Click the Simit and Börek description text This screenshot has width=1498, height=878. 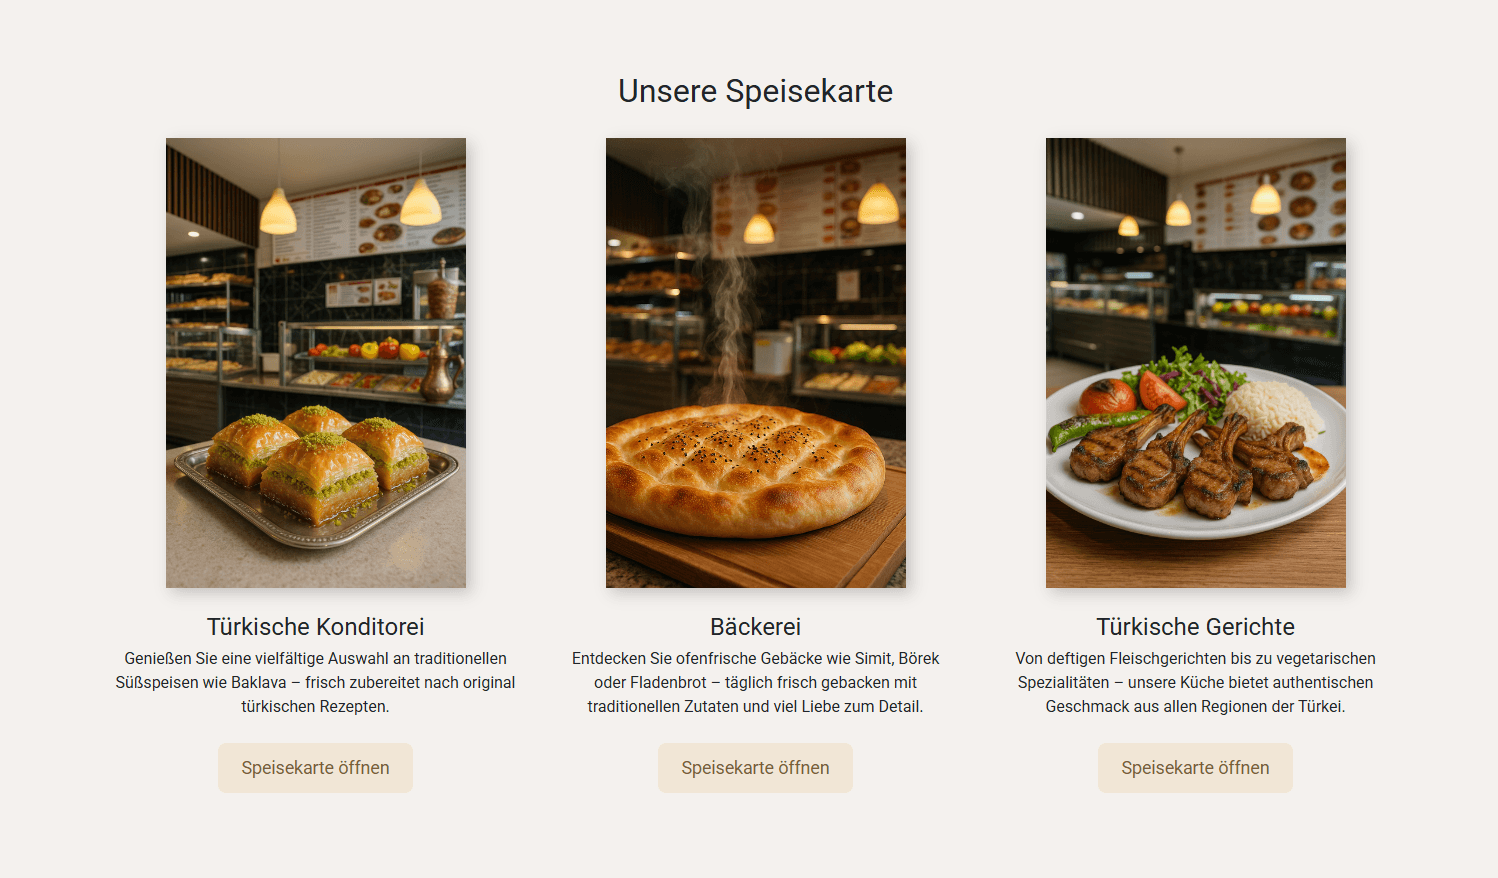click(x=756, y=682)
